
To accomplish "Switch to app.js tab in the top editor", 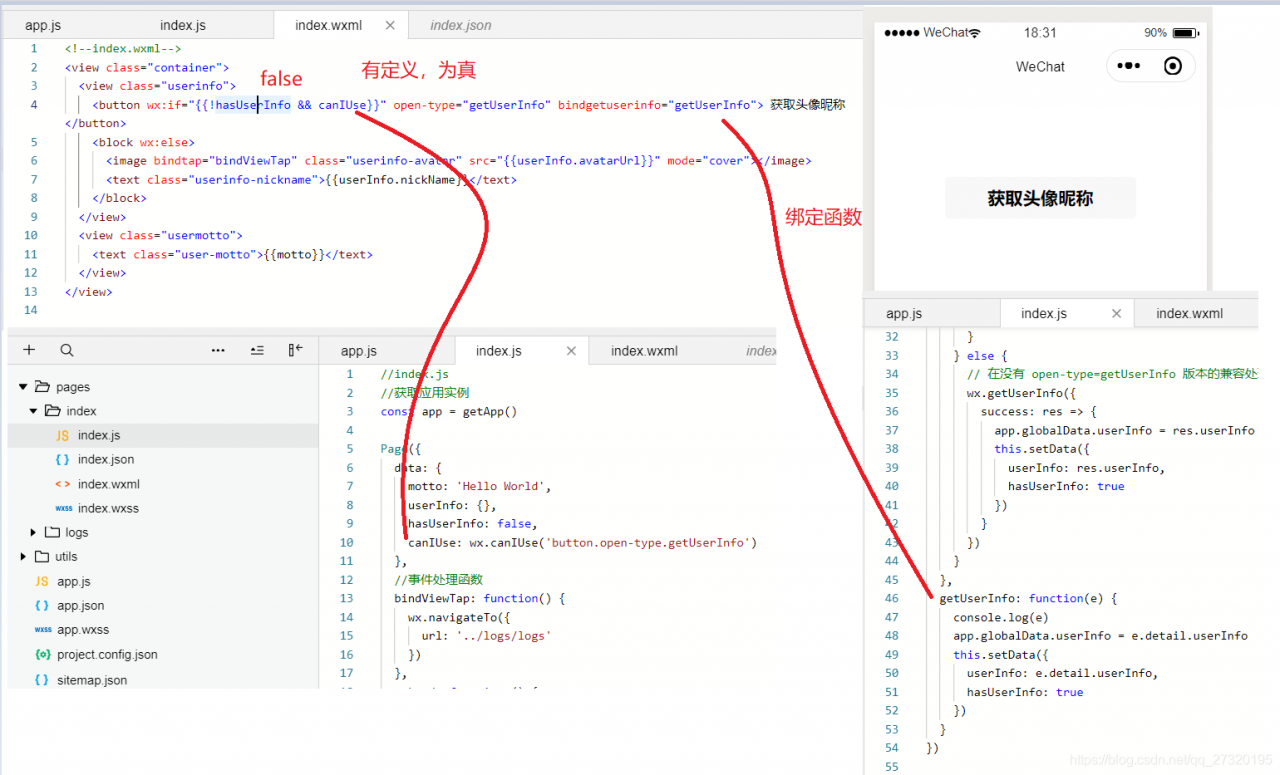I will pyautogui.click(x=43, y=25).
